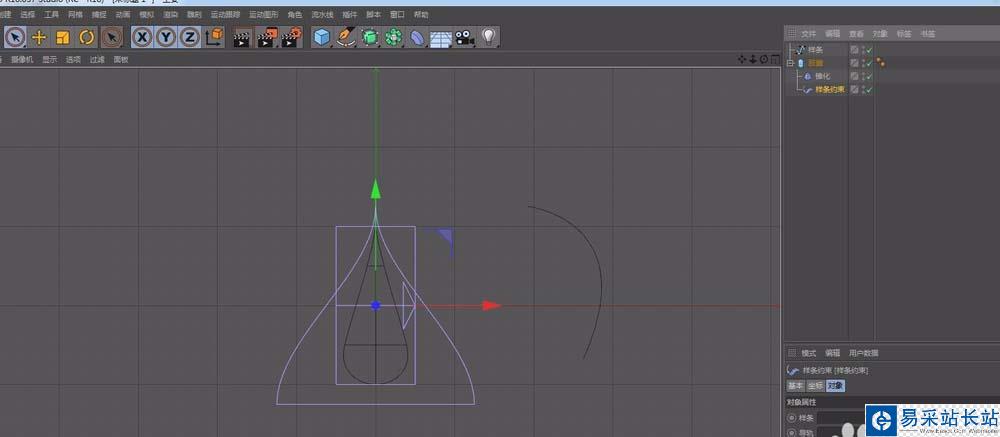Toggle Y axis lock
The image size is (1000, 437).
(166, 38)
